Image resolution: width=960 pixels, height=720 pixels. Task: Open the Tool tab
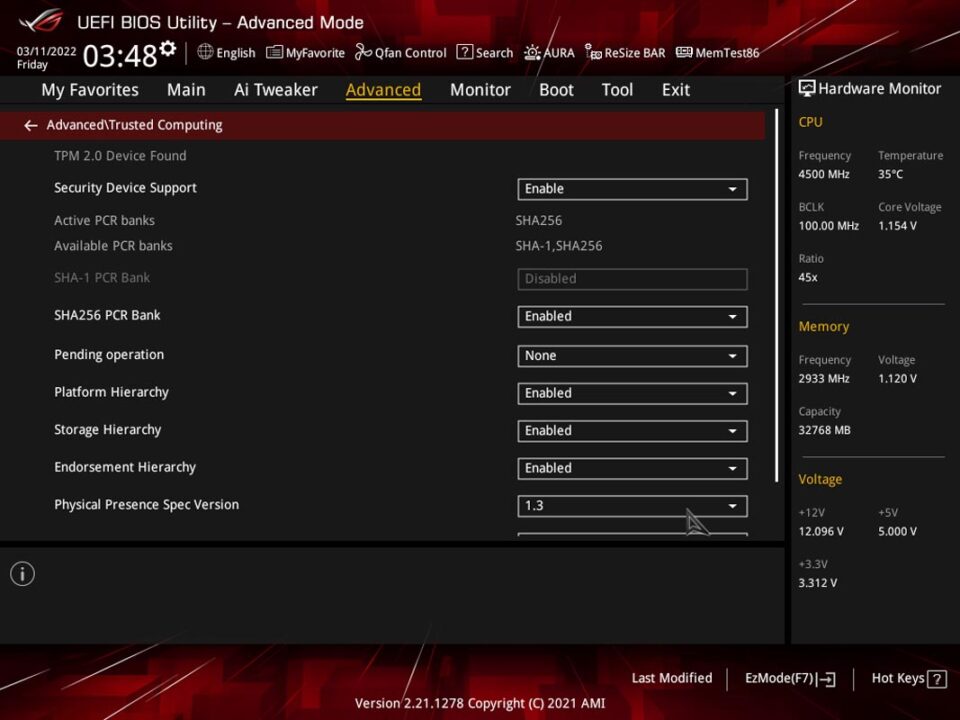617,90
